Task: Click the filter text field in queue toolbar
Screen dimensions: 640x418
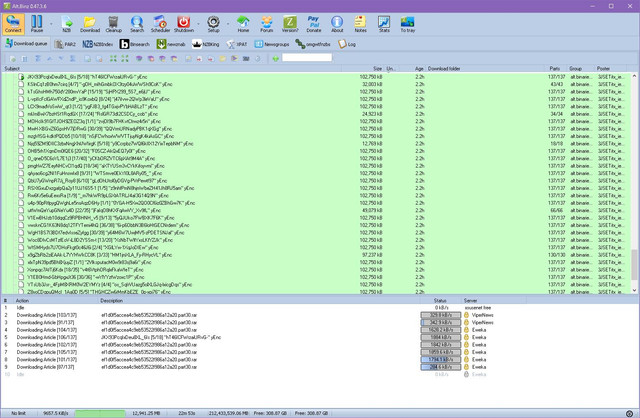Action: point(307,58)
